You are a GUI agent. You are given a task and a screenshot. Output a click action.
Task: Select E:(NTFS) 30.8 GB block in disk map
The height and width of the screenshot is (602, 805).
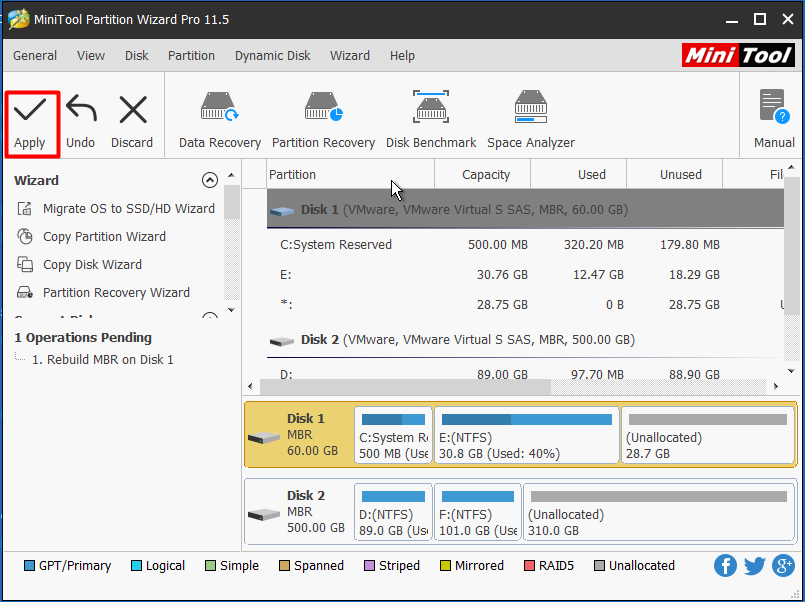[527, 435]
